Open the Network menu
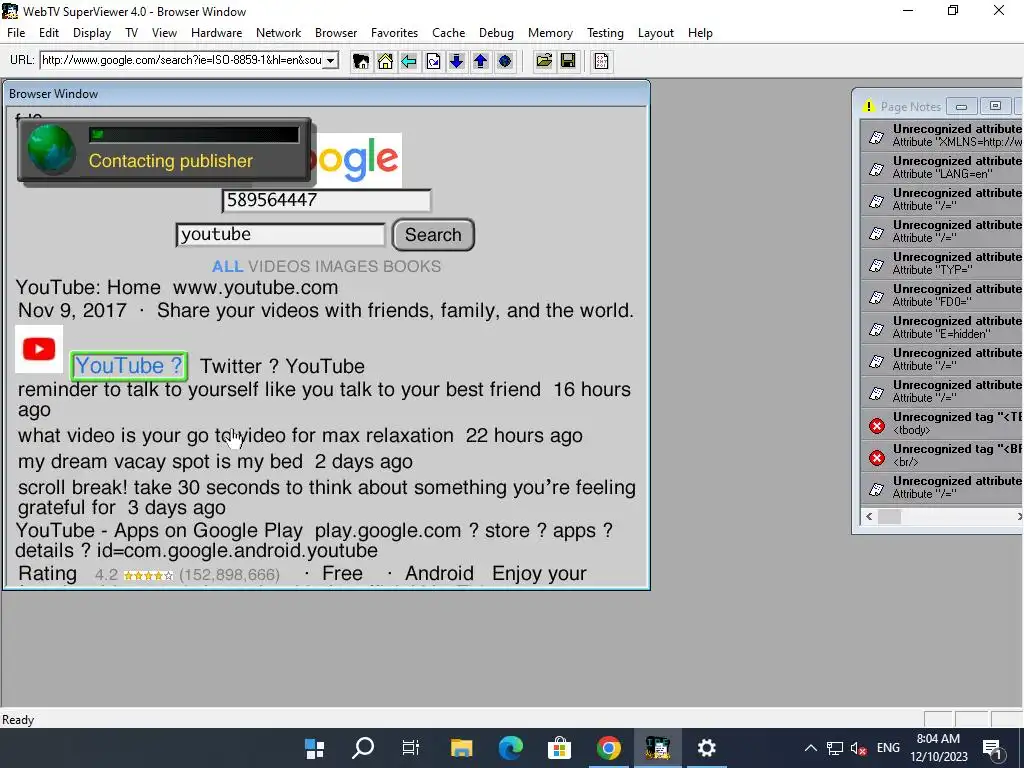Image resolution: width=1024 pixels, height=768 pixels. coord(279,33)
